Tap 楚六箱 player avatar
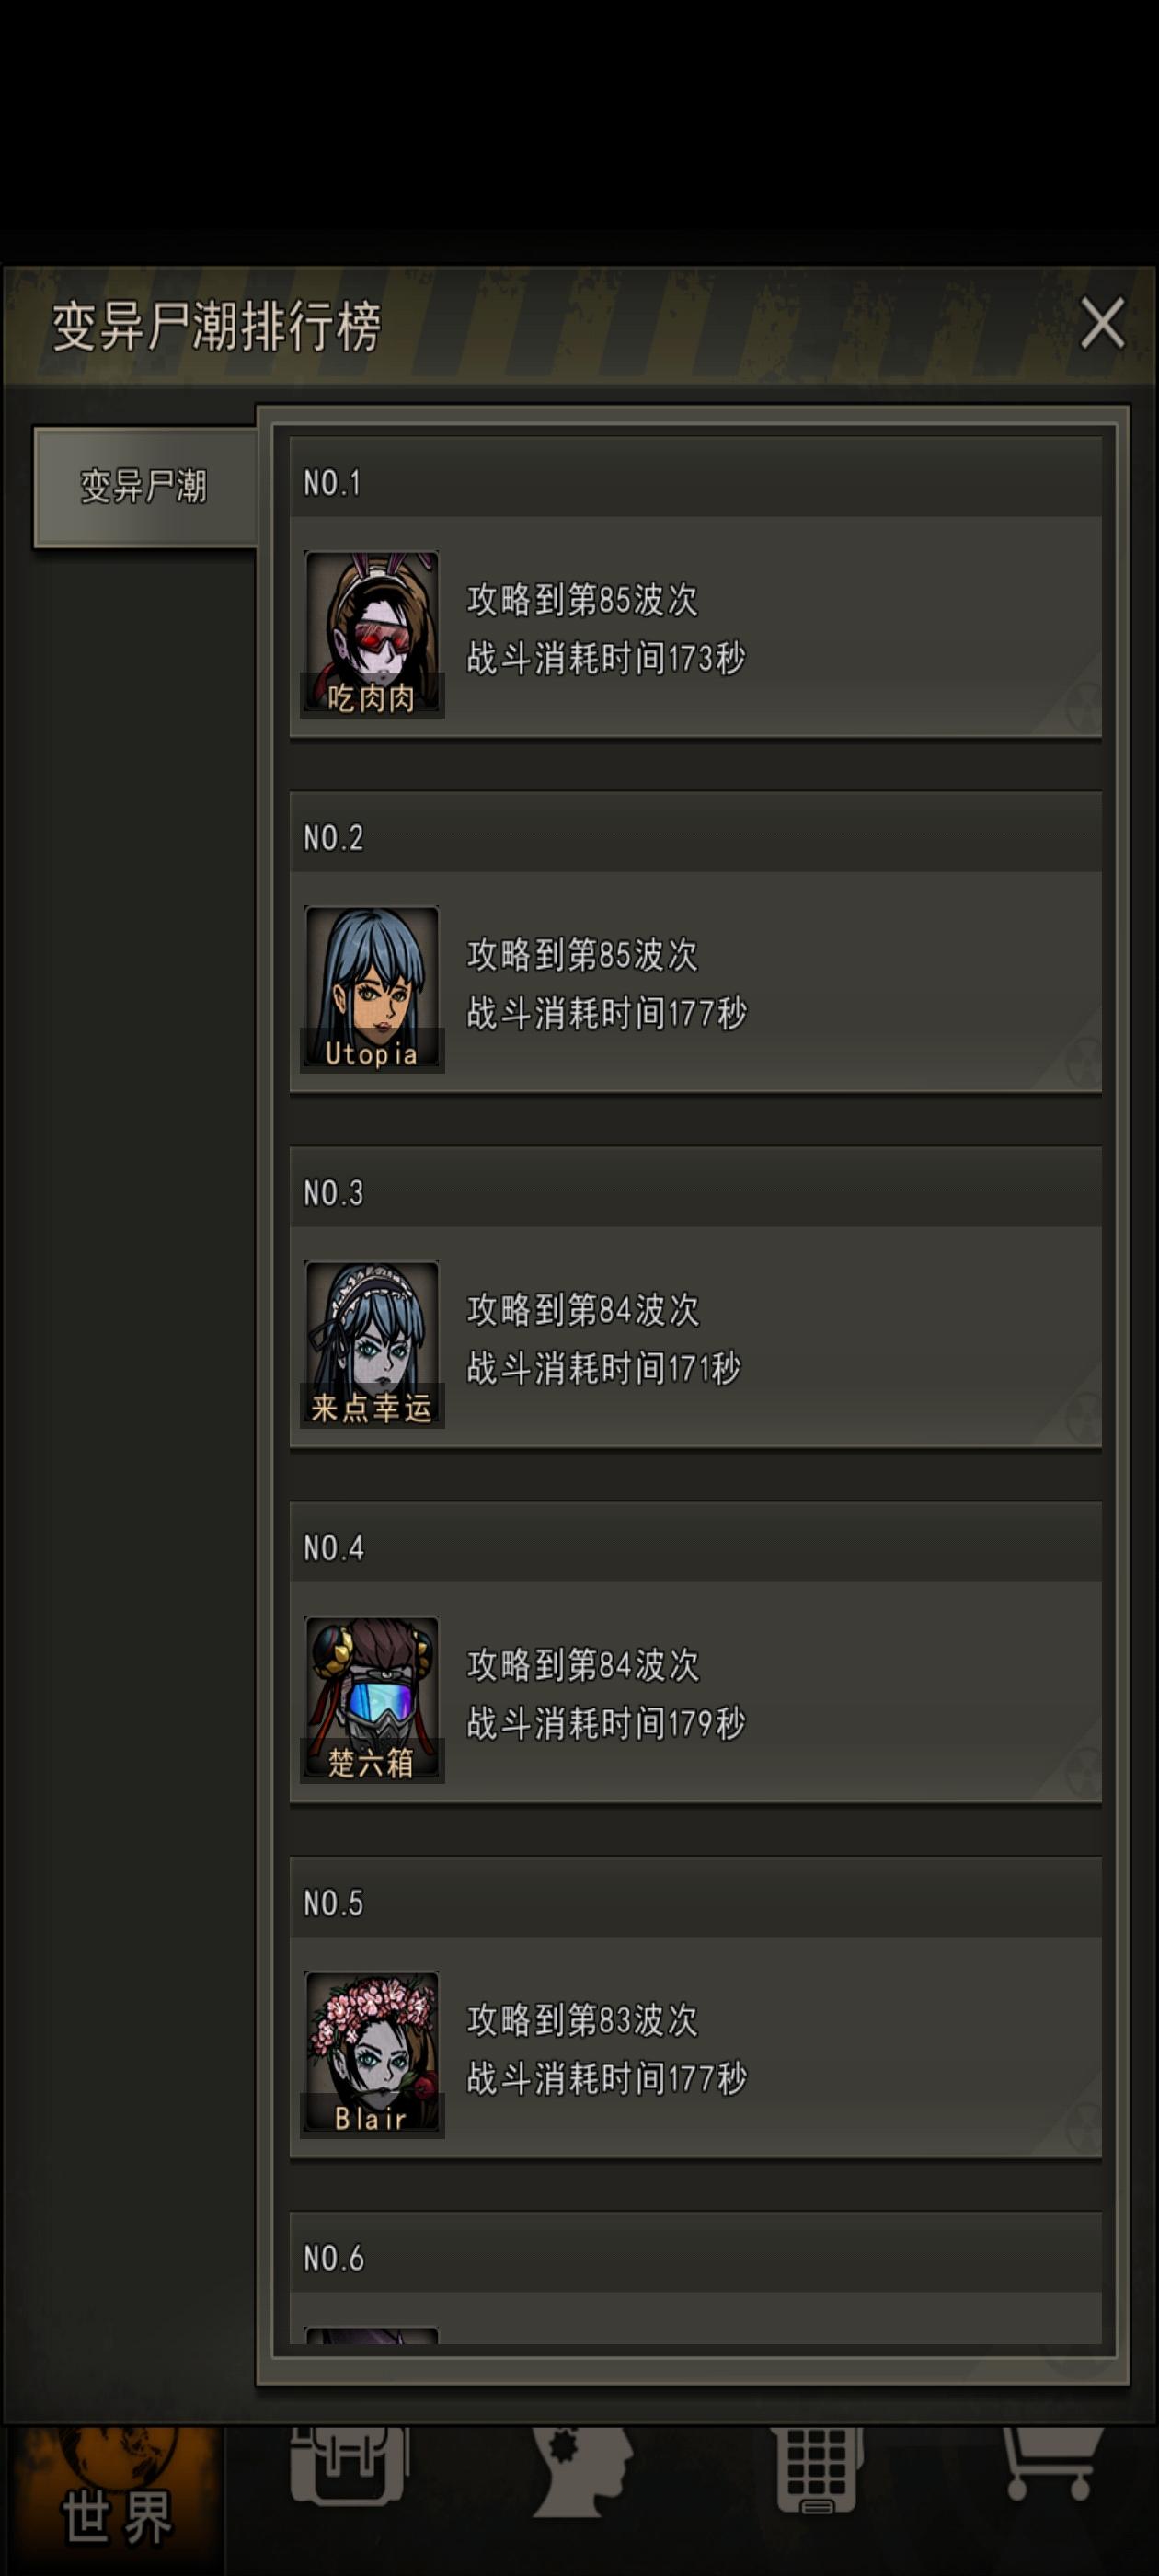Viewport: 1159px width, 2576px height. click(371, 1699)
